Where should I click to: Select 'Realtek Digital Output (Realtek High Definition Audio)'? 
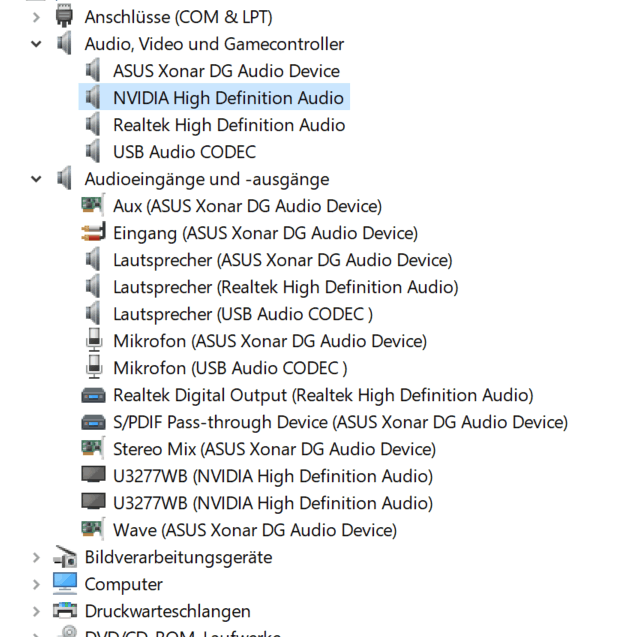click(x=323, y=395)
